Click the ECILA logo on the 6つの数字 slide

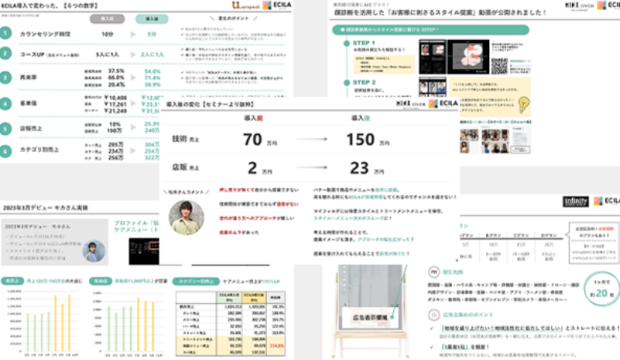(x=277, y=5)
